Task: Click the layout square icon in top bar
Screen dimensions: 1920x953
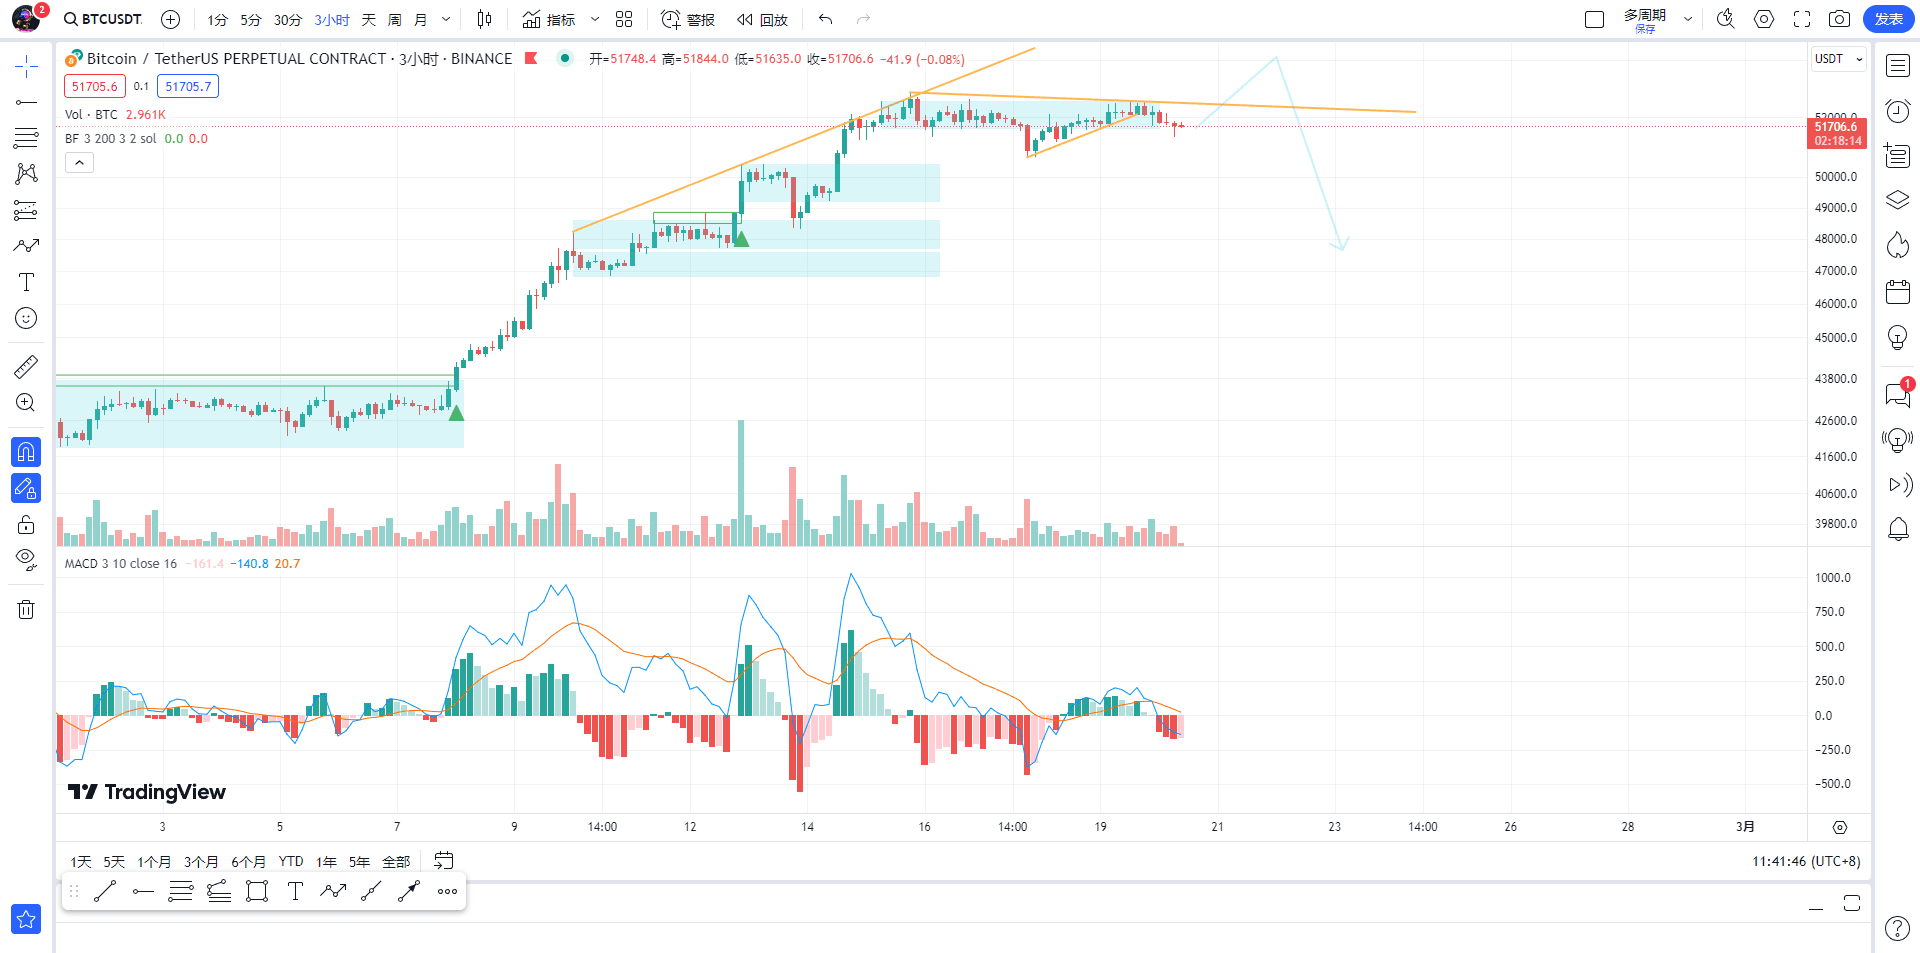Action: (1595, 19)
